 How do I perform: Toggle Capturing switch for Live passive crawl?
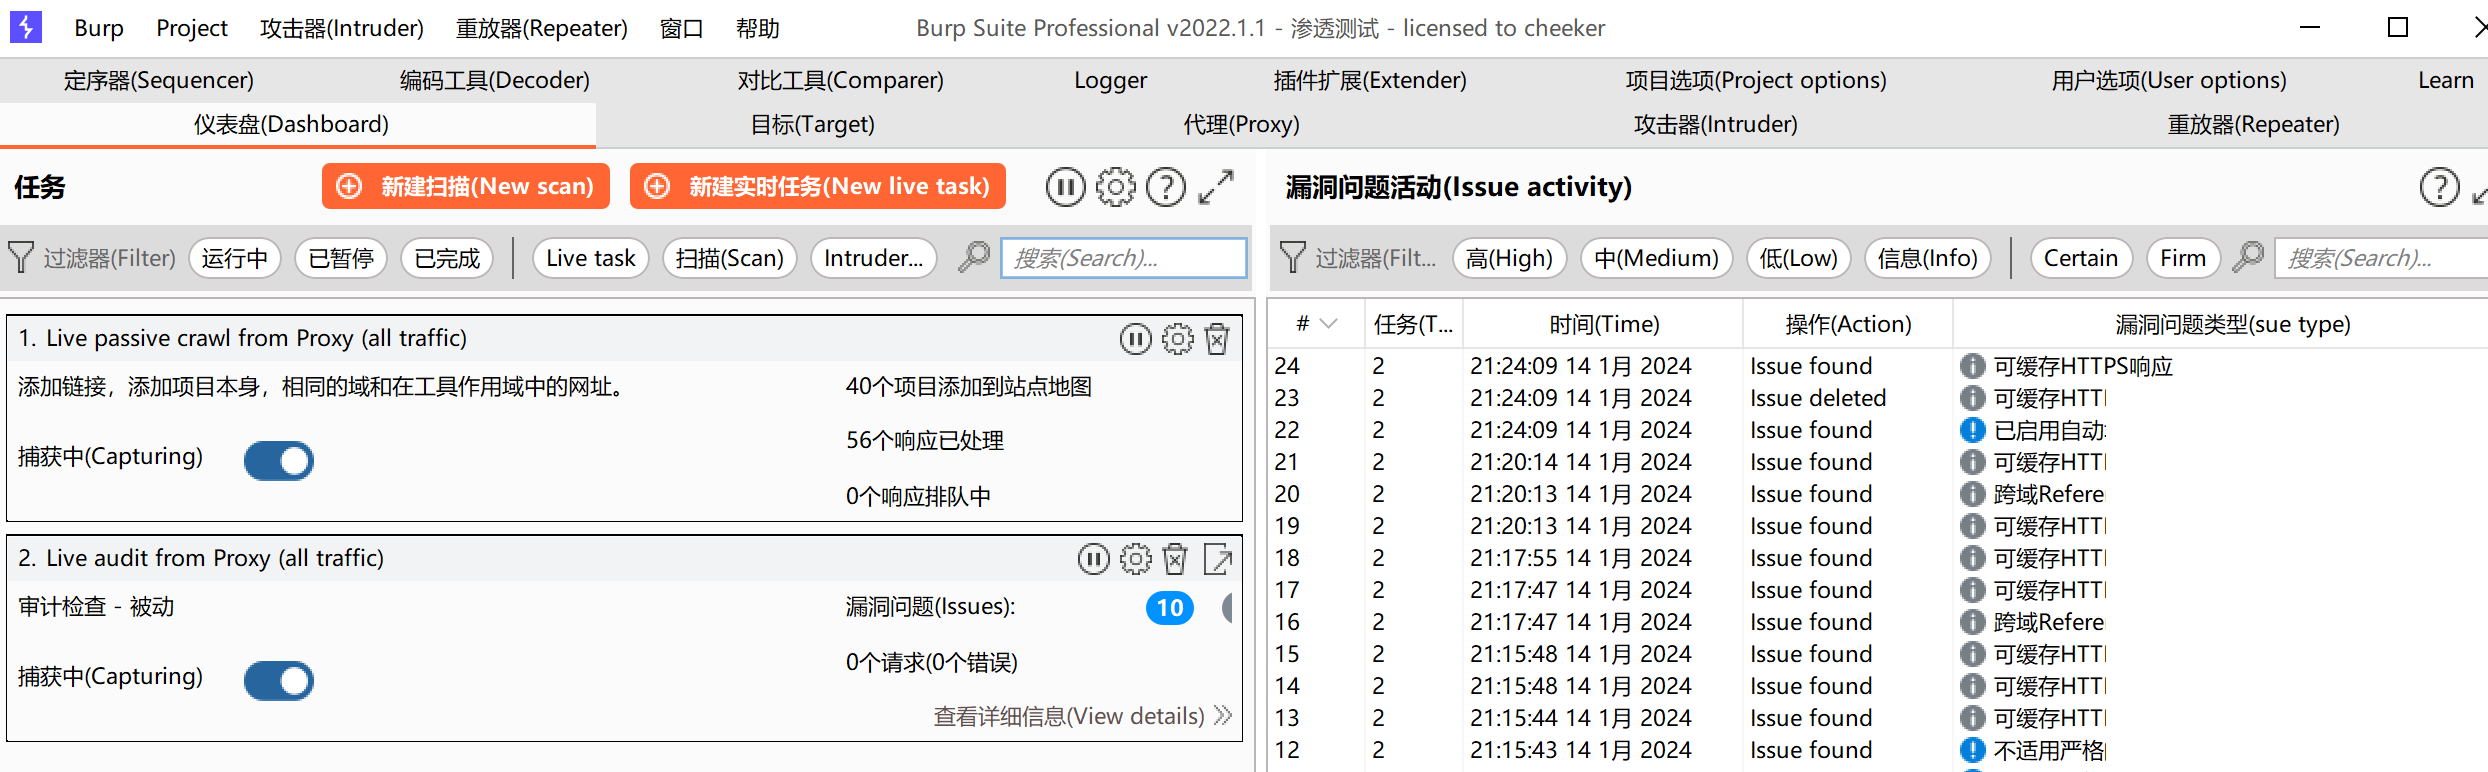tap(279, 461)
